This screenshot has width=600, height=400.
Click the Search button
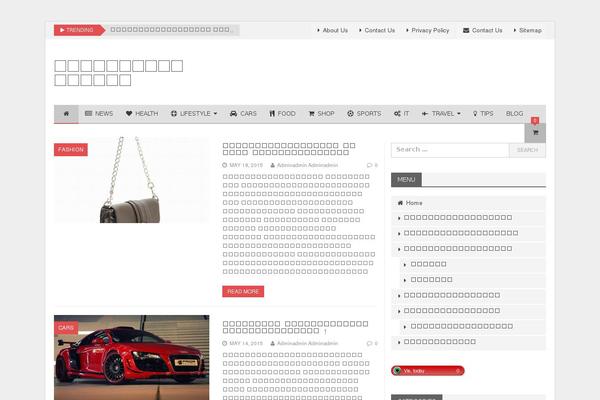point(527,150)
